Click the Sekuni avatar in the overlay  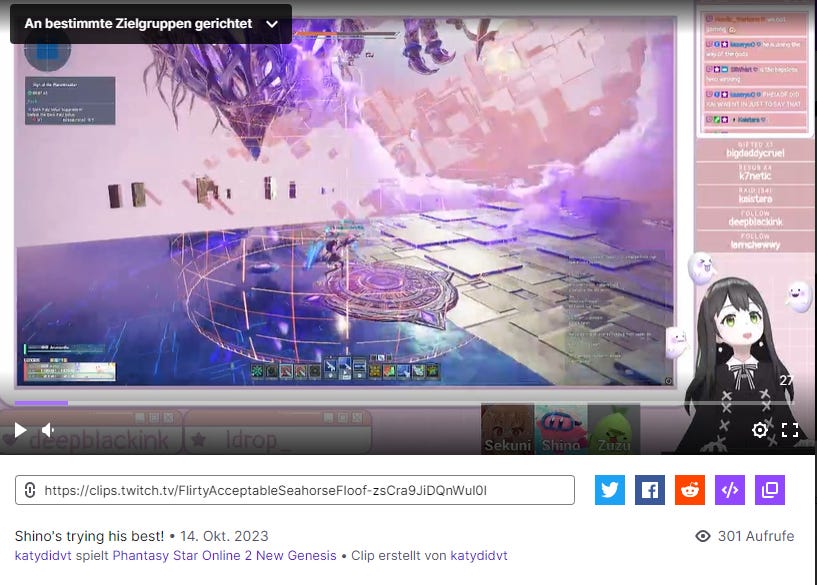click(507, 428)
